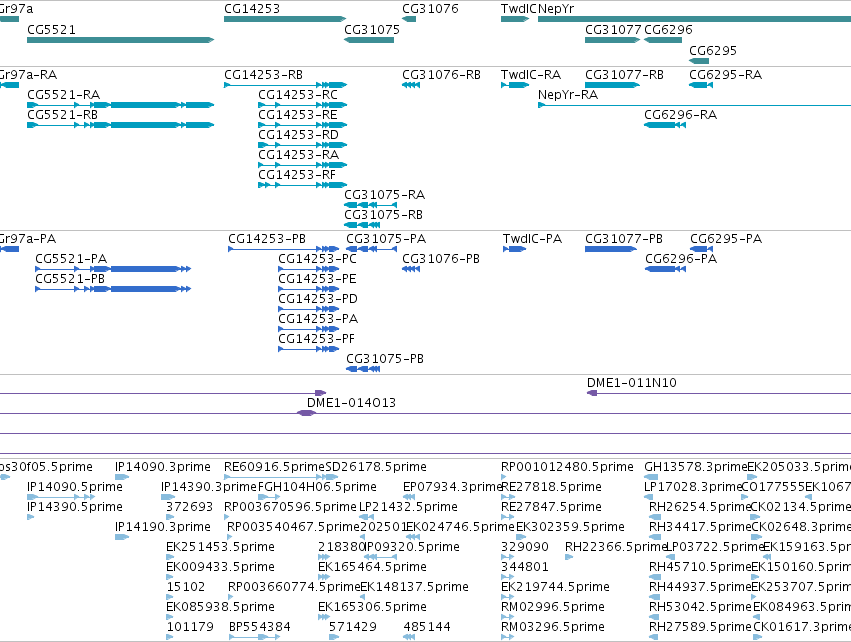Click the IP14090.3prime EST label
851x642 pixels.
coord(163,467)
